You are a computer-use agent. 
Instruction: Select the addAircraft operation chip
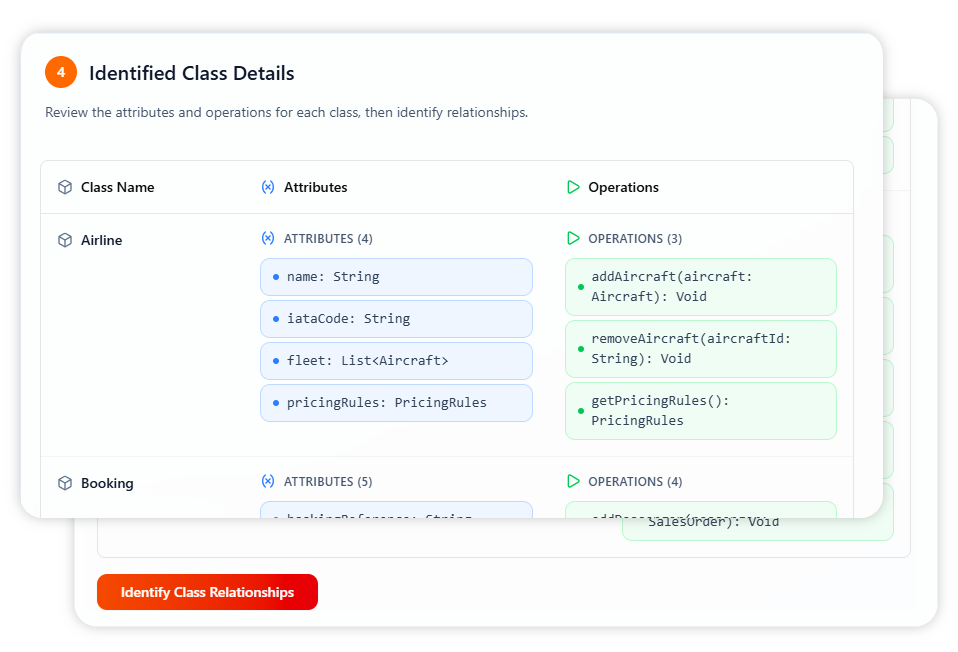[700, 287]
